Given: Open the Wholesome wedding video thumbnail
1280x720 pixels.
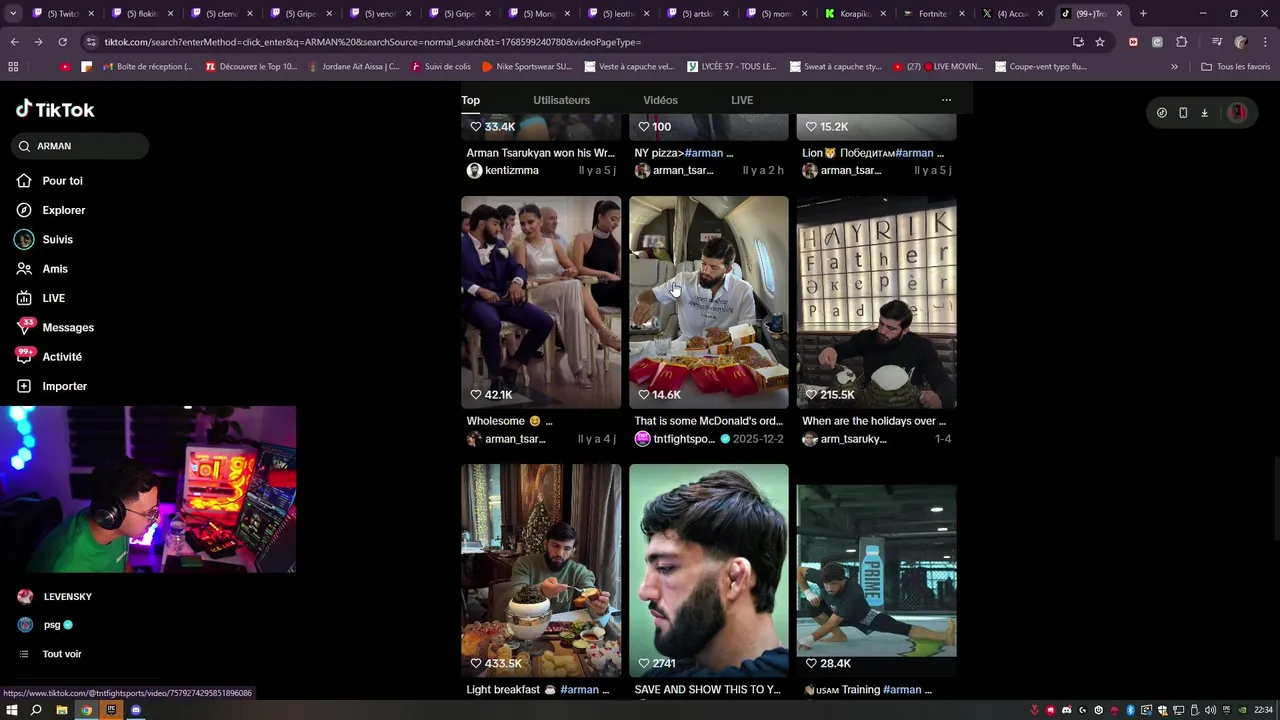Looking at the screenshot, I should point(541,302).
